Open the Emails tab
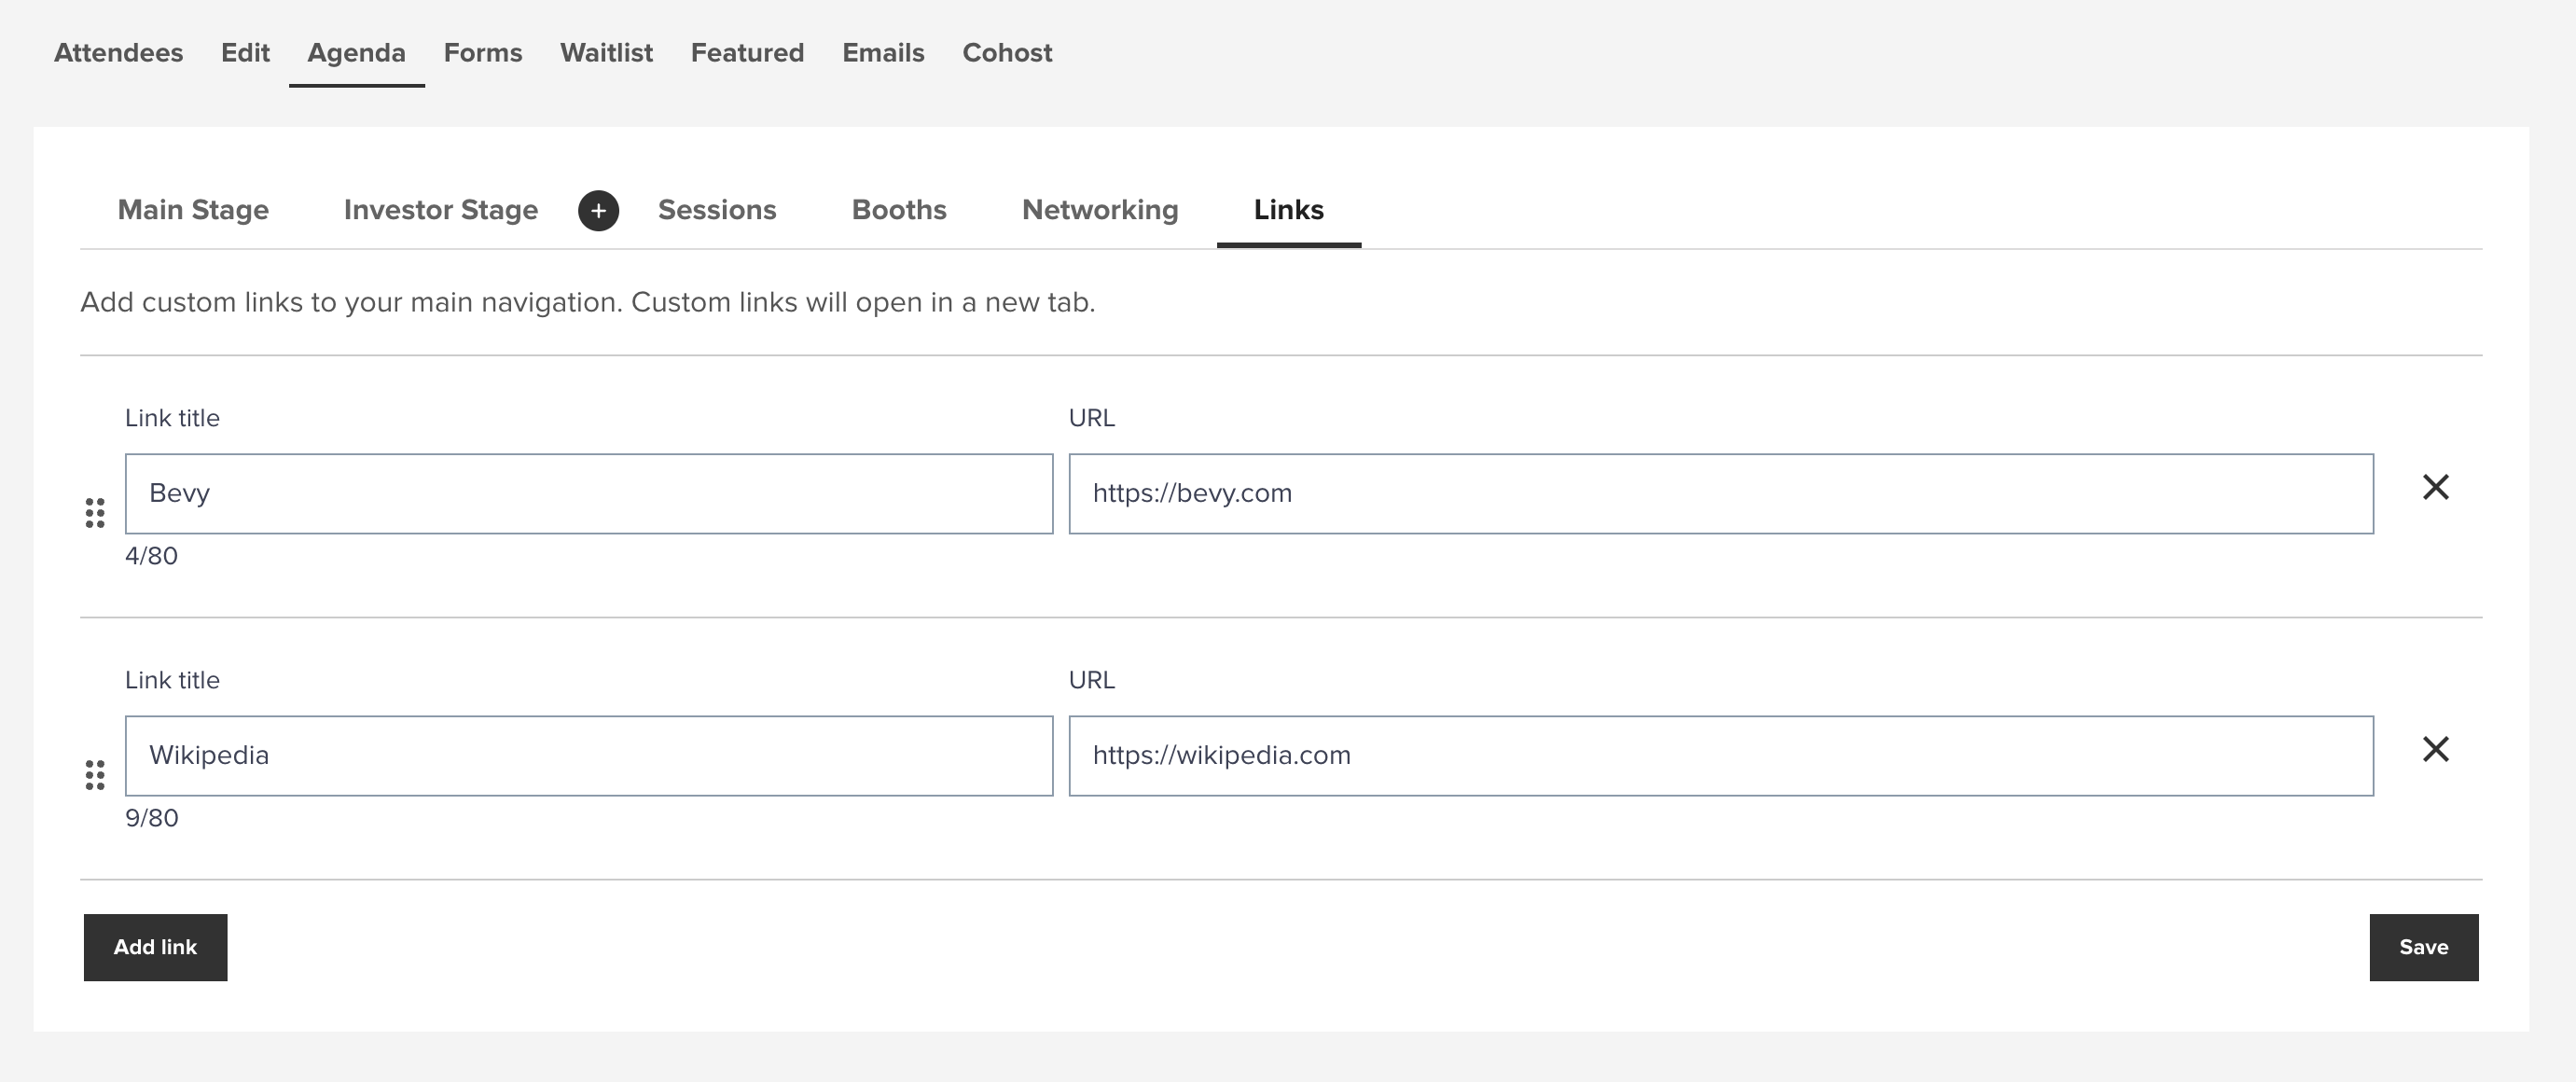Viewport: 2576px width, 1082px height. coord(883,53)
